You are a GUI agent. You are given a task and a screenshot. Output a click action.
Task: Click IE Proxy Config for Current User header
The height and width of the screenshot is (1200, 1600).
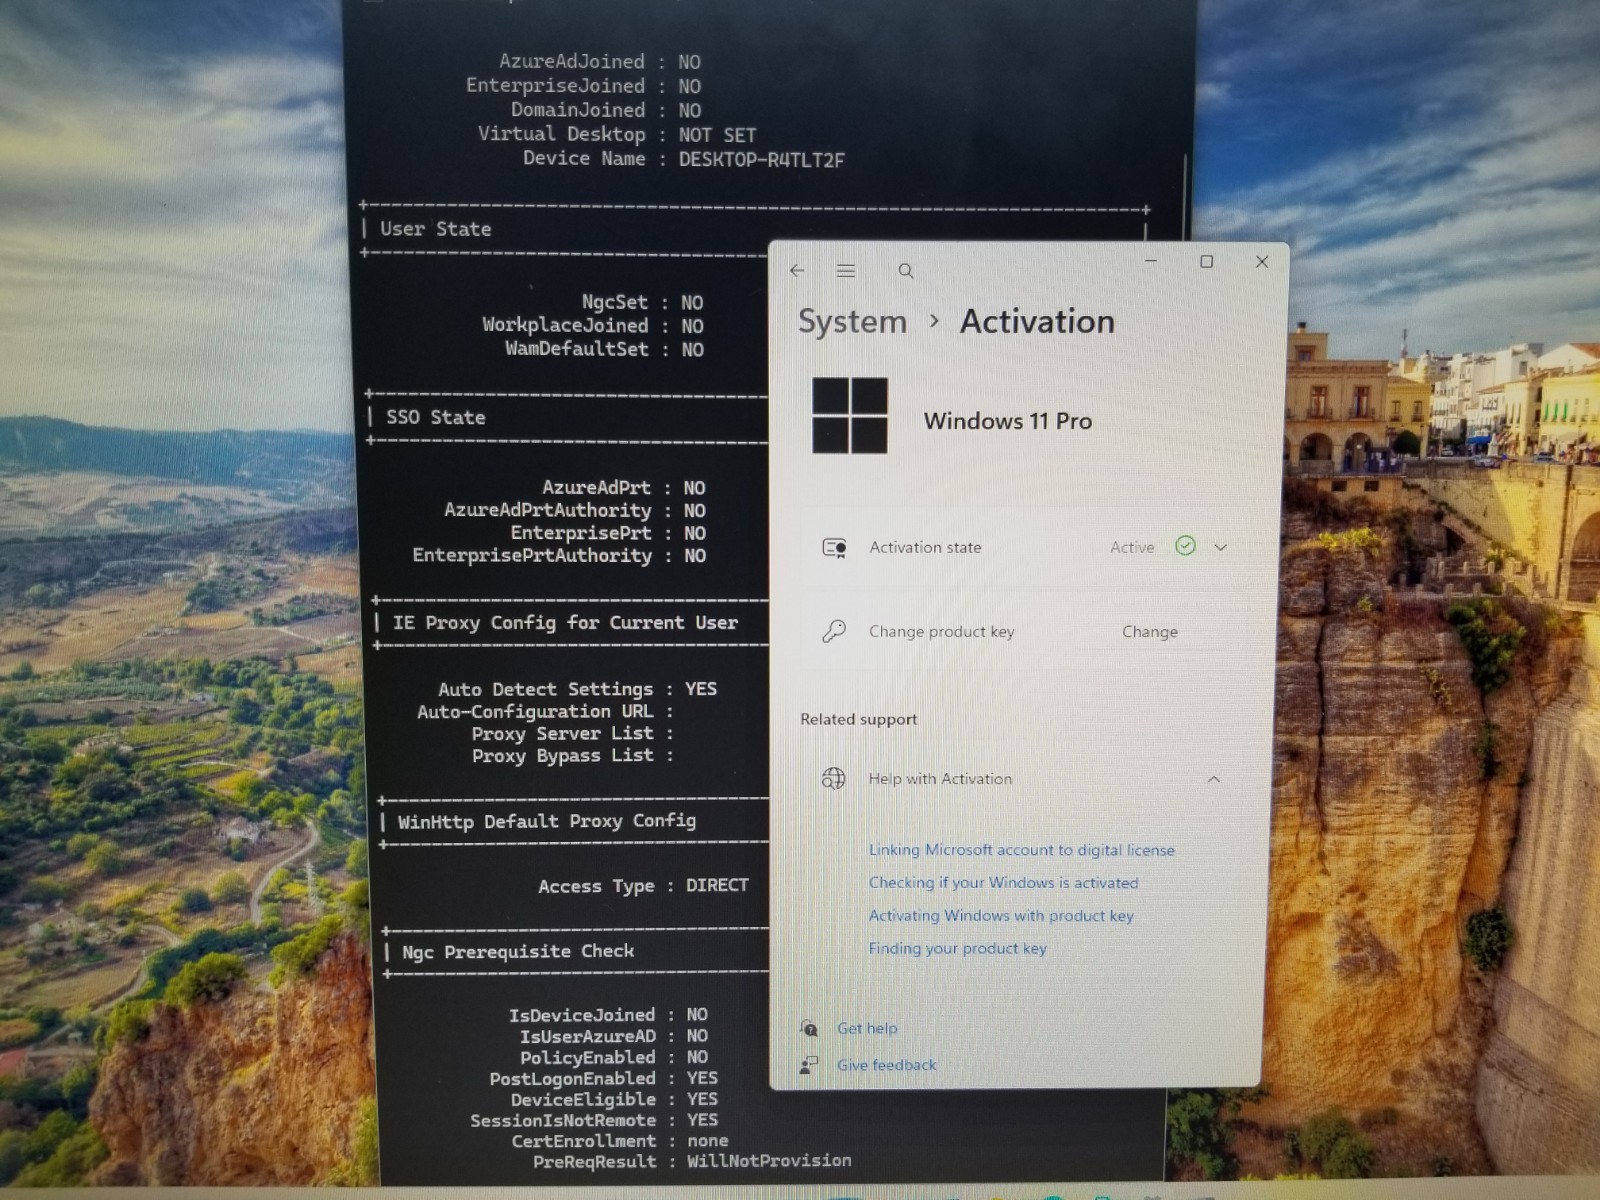click(x=565, y=622)
